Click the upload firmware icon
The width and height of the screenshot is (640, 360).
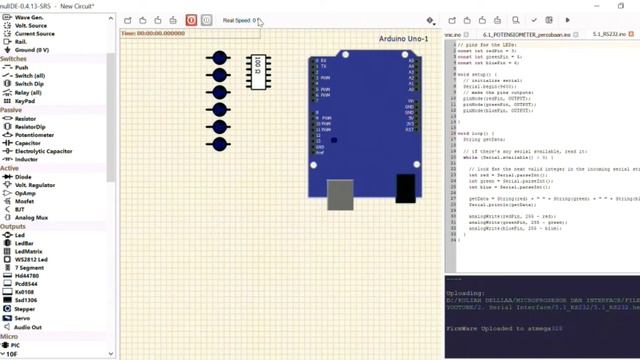[x=549, y=20]
